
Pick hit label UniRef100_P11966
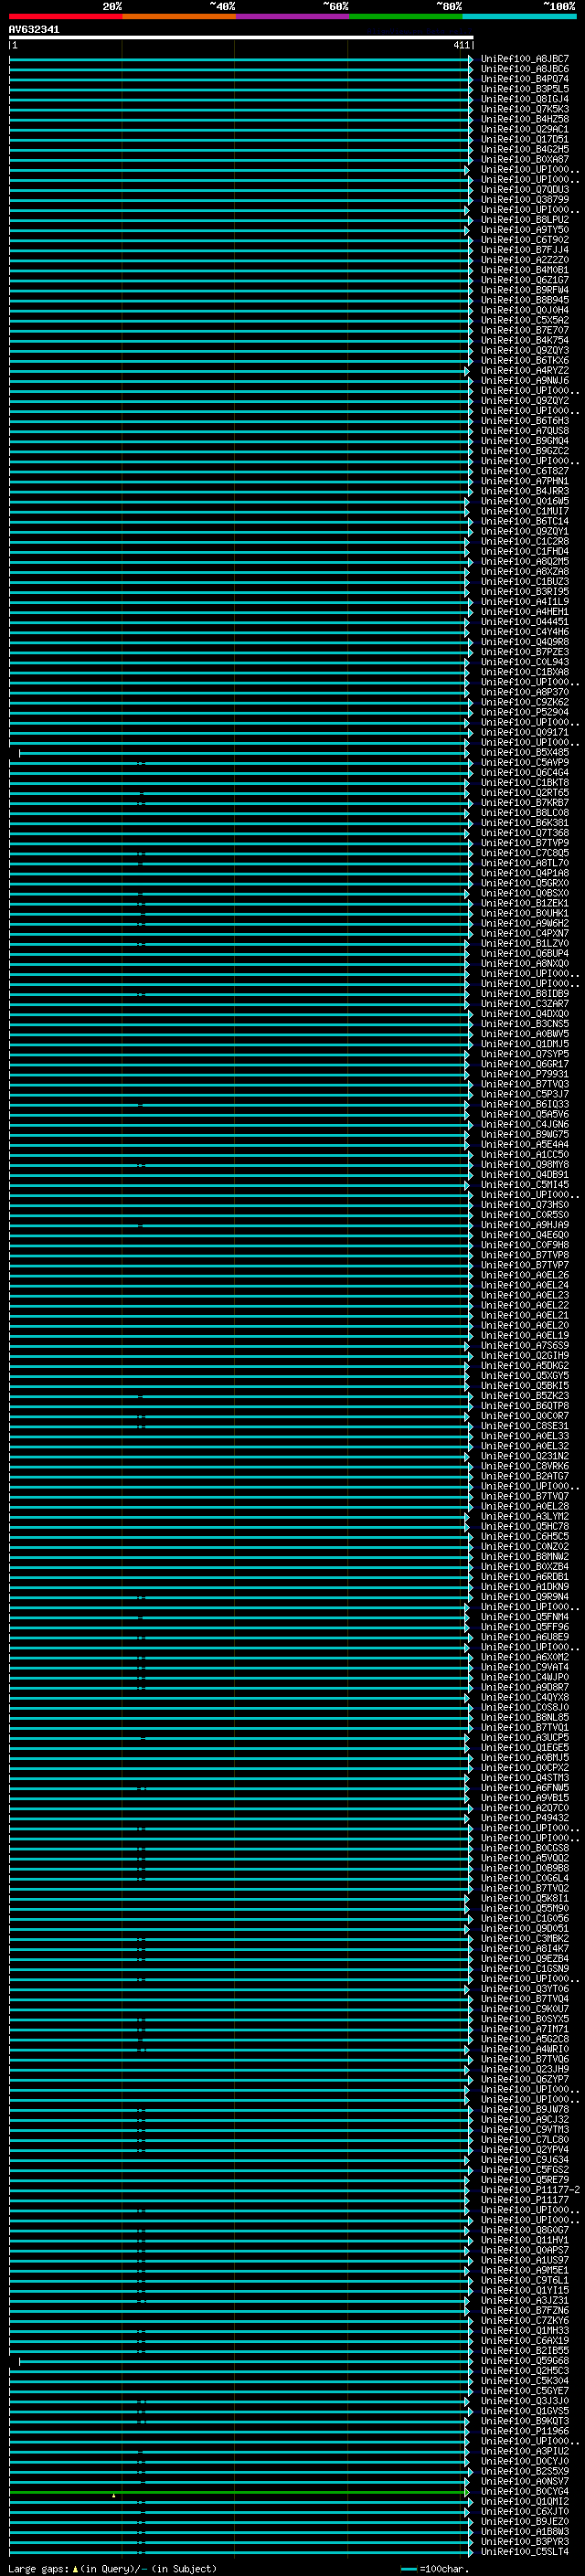pos(525,2431)
